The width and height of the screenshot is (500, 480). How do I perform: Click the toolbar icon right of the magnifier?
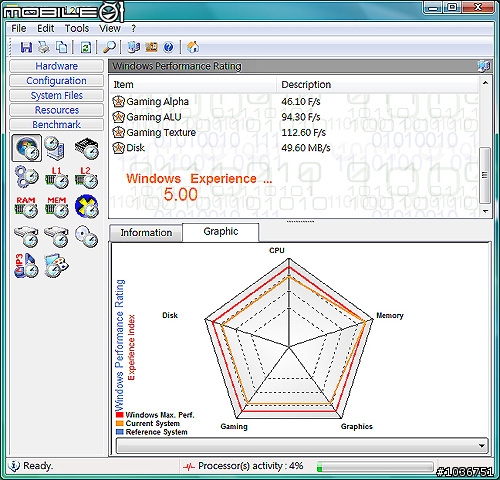coord(134,47)
